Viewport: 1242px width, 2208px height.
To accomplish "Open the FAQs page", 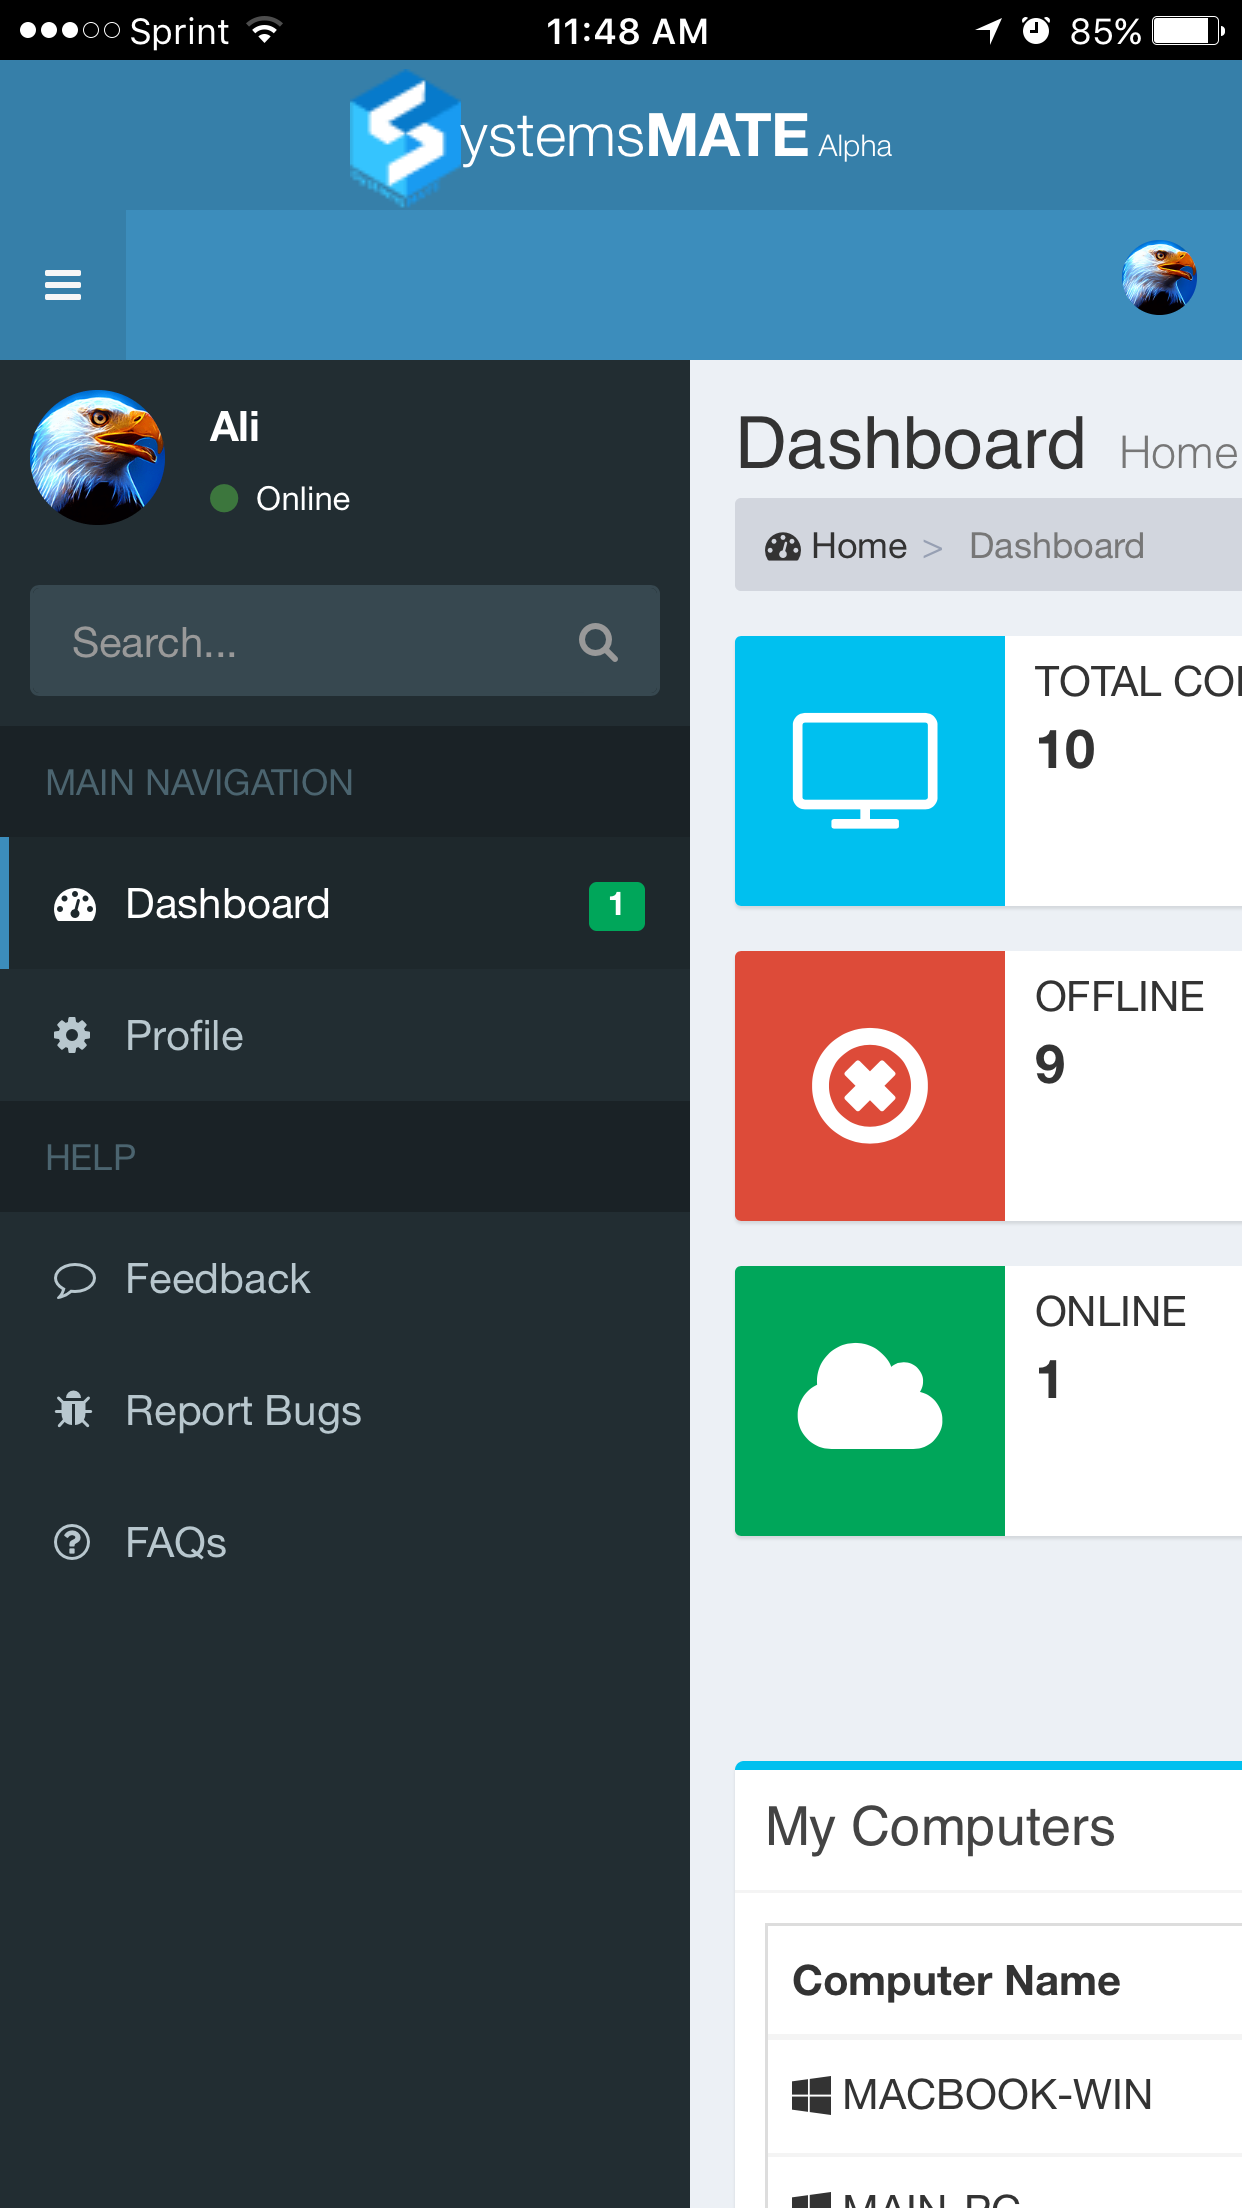I will click(345, 1543).
